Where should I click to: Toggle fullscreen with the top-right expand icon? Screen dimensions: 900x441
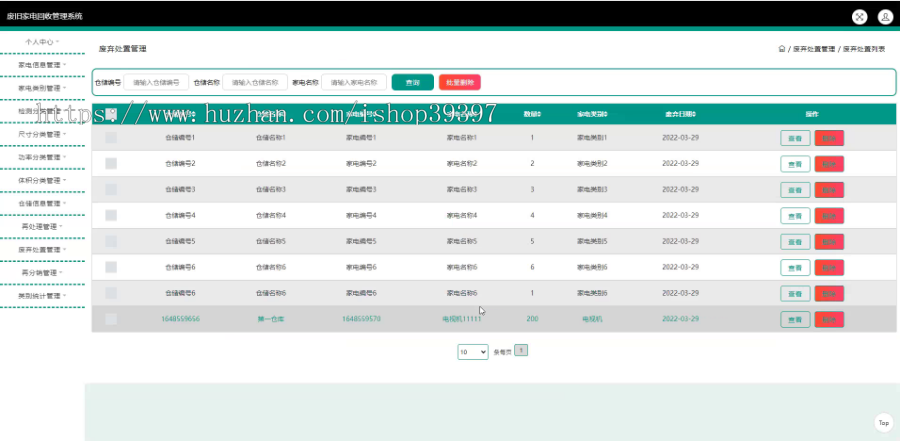pyautogui.click(x=859, y=17)
